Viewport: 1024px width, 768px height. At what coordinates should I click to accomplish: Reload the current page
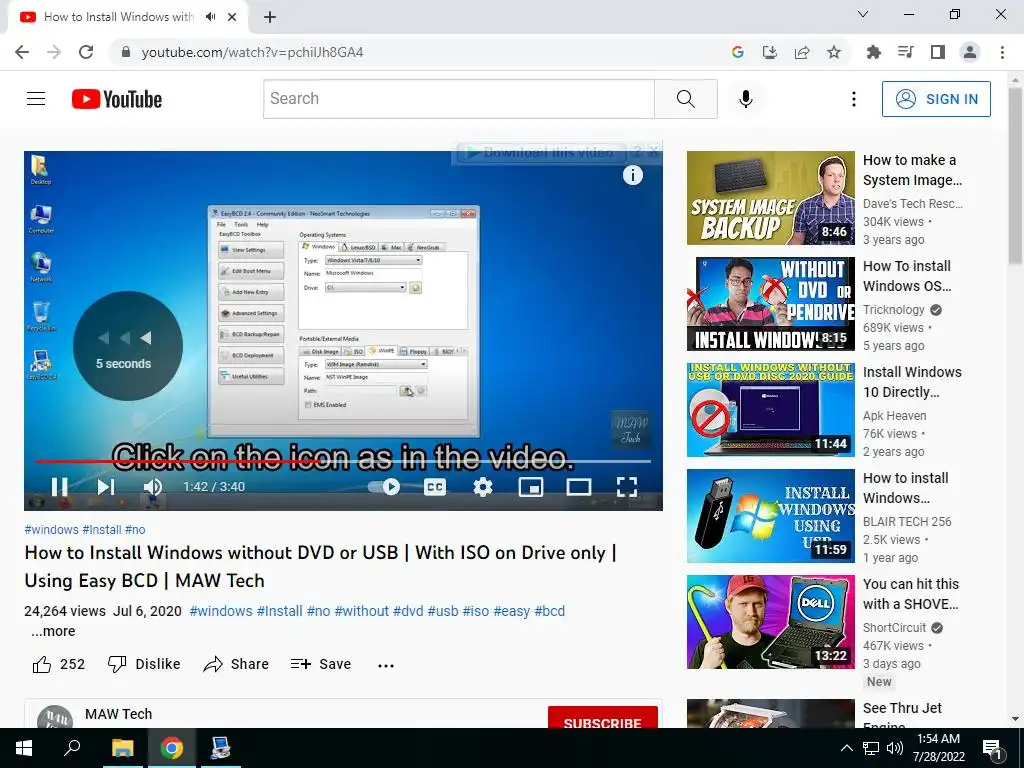[86, 52]
